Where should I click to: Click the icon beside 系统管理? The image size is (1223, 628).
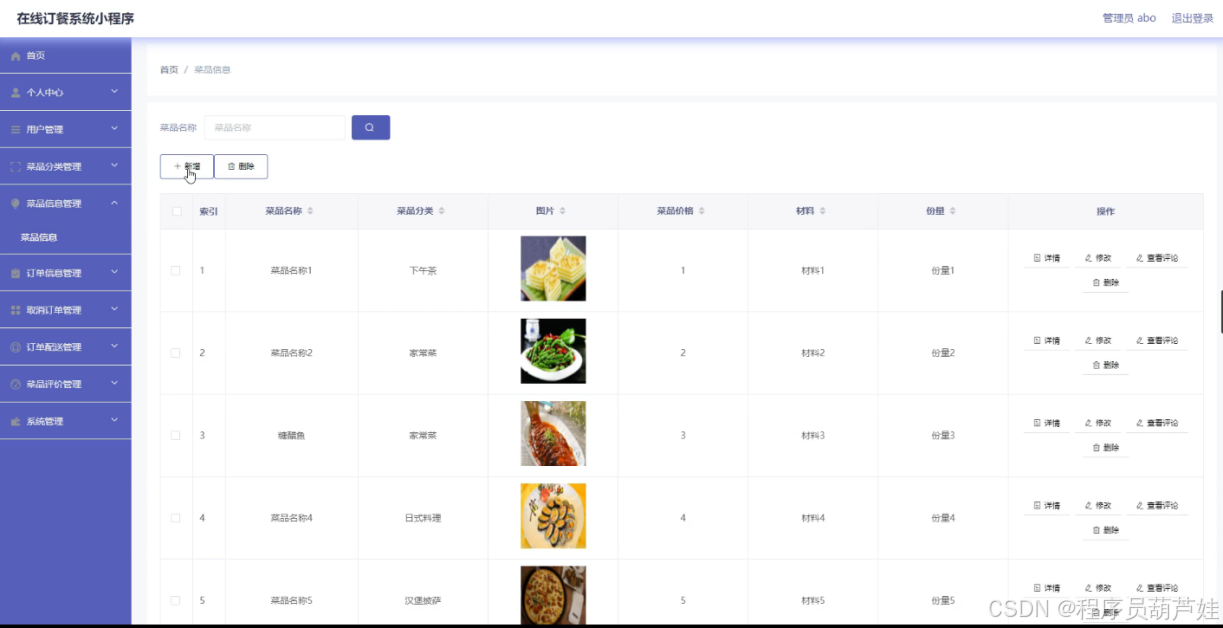point(15,421)
